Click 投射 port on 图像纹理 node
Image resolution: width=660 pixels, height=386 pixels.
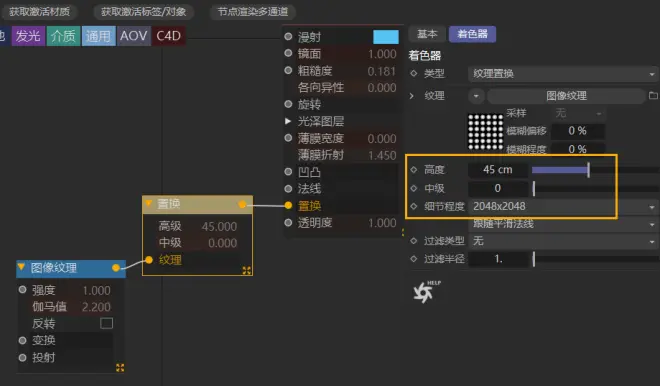tap(22, 357)
